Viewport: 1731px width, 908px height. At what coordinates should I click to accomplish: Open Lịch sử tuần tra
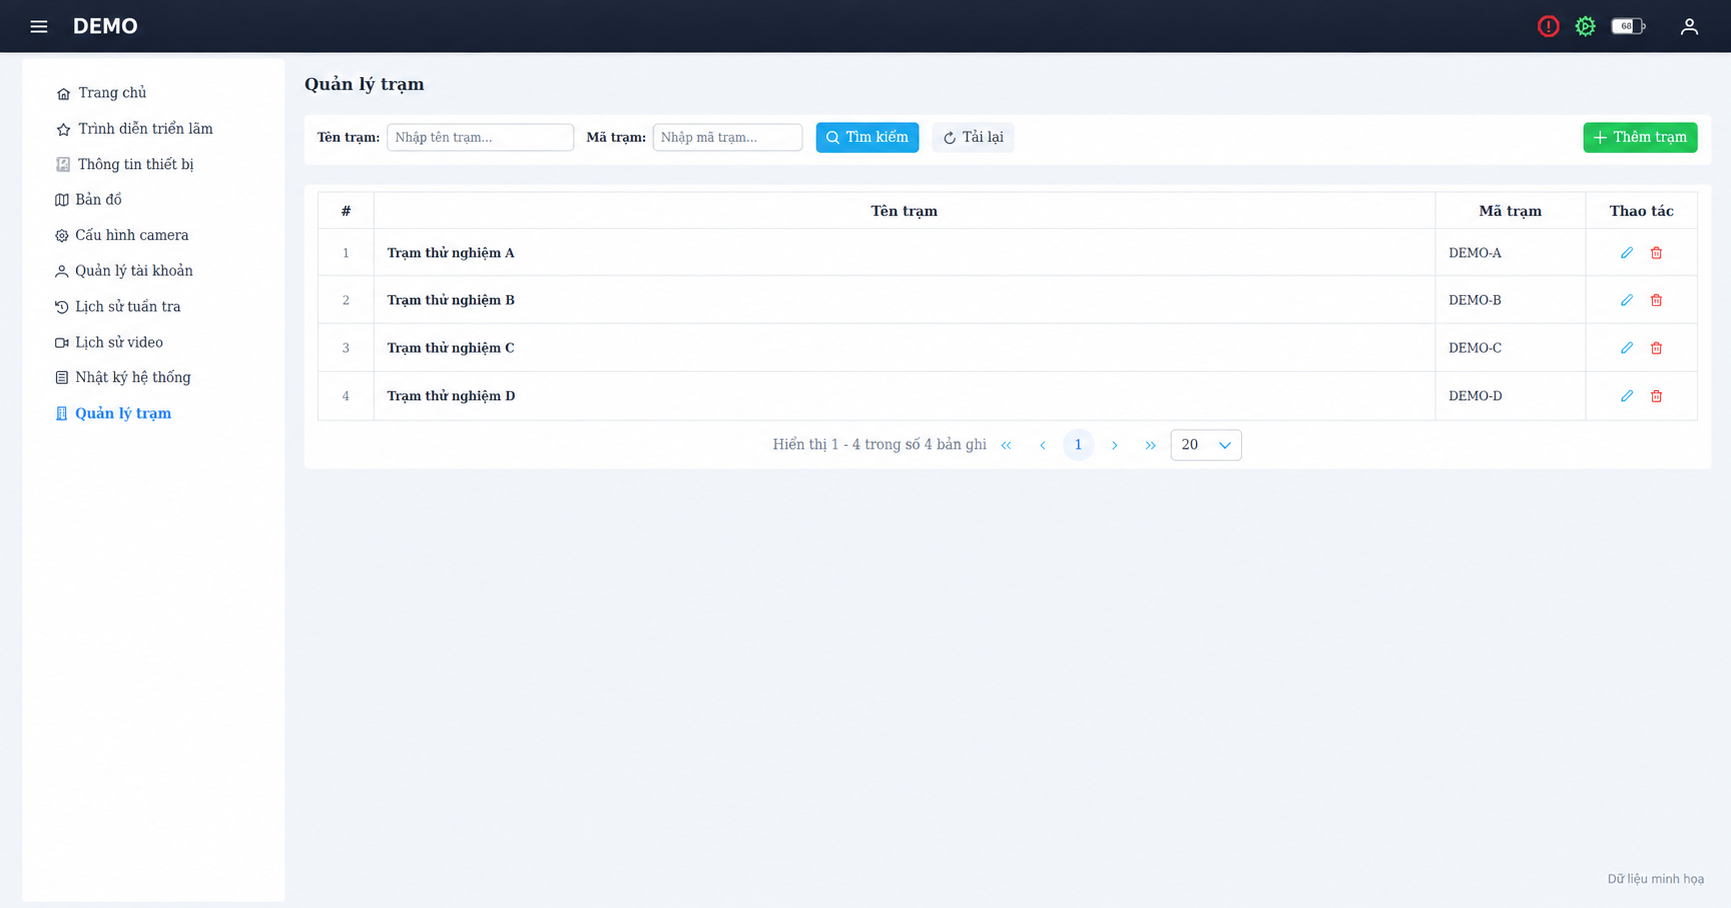pos(118,307)
